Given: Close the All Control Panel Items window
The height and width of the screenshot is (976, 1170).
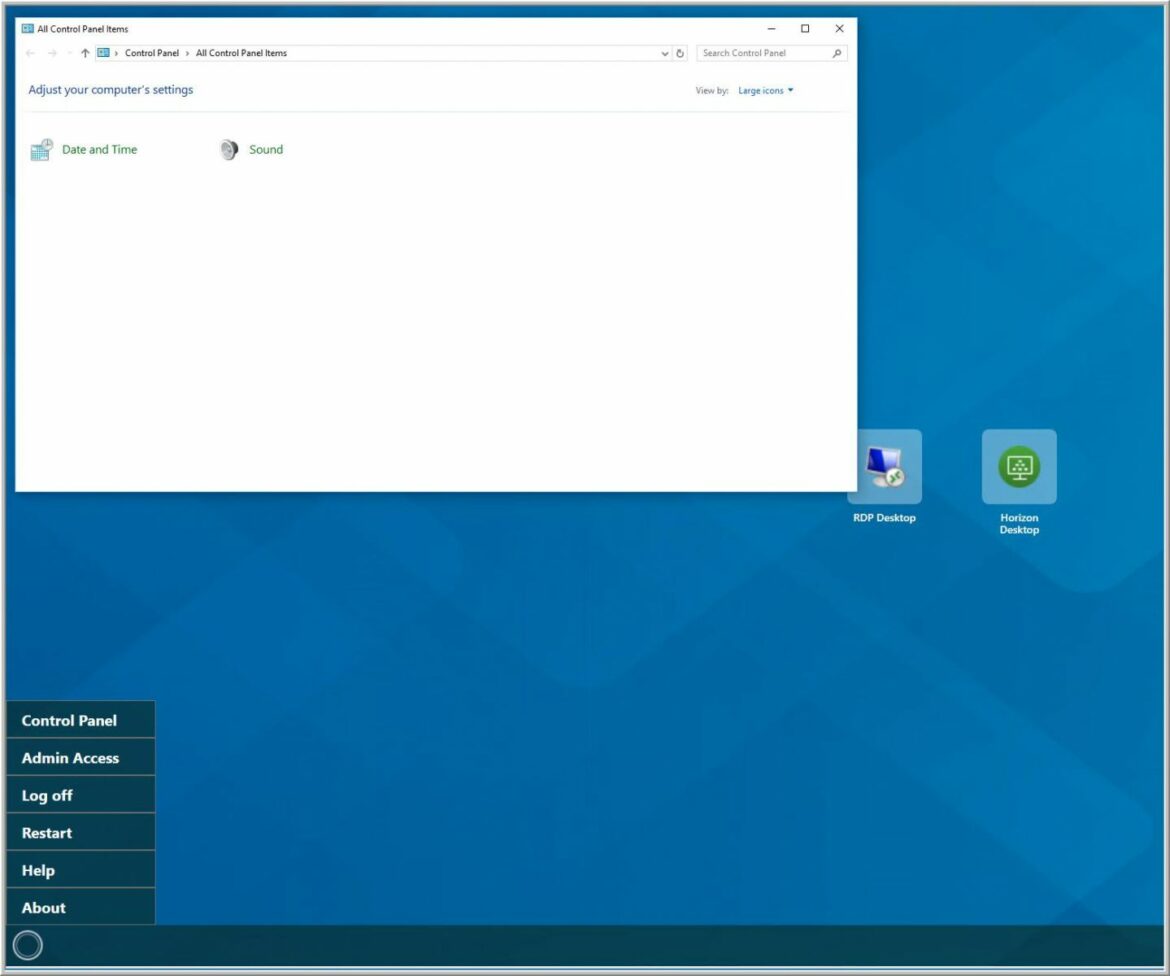Looking at the screenshot, I should pos(839,28).
